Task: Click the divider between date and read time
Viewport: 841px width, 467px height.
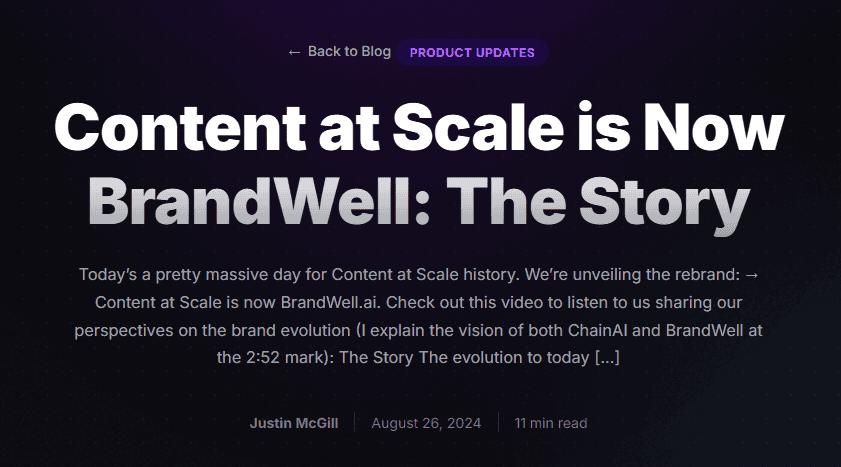Action: 498,422
